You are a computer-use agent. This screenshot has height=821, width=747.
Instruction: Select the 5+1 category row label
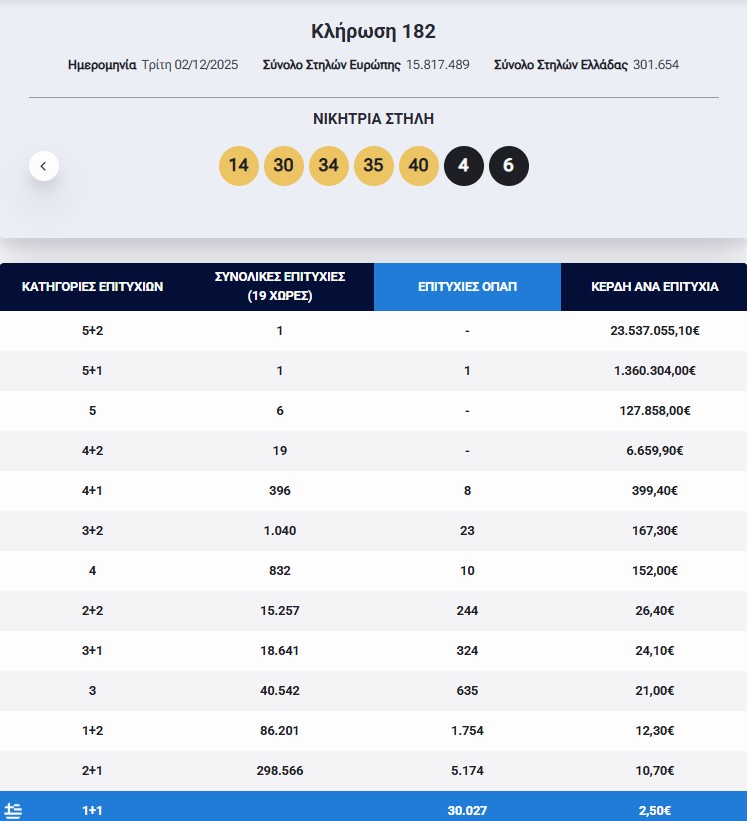[92, 371]
